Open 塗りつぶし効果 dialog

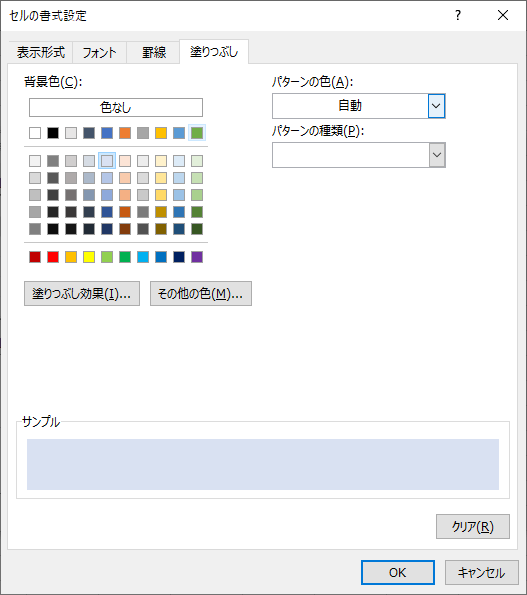[82, 293]
